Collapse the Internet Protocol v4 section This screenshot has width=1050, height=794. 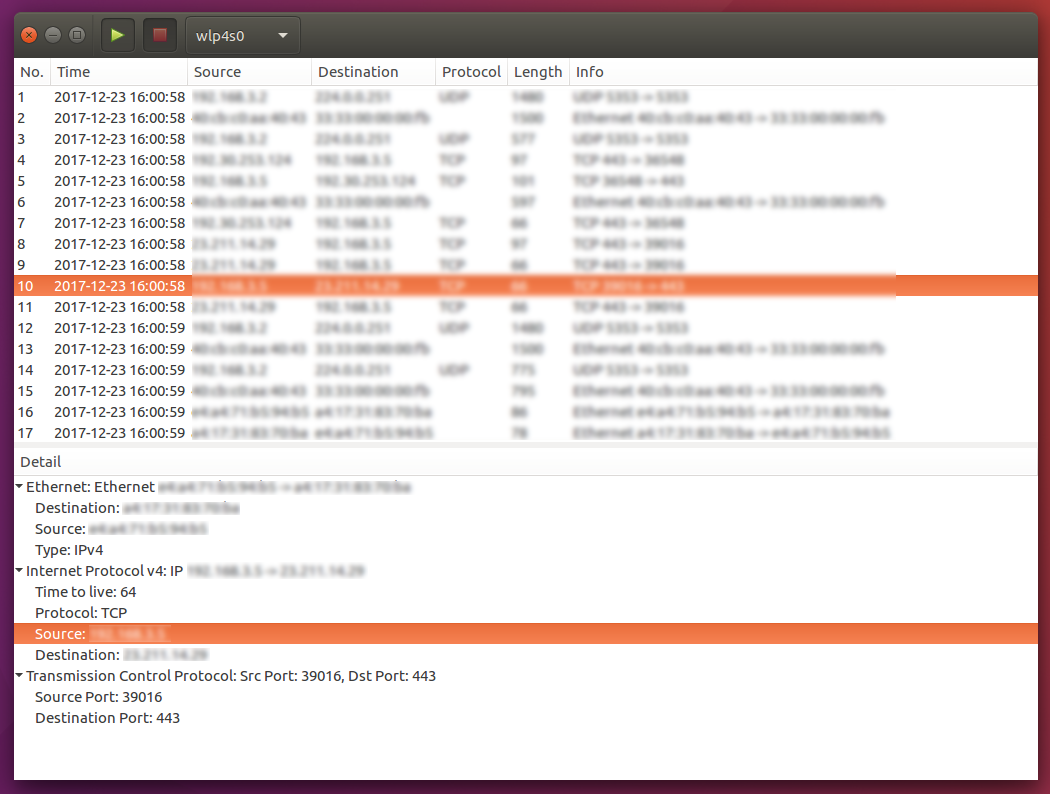click(x=17, y=570)
